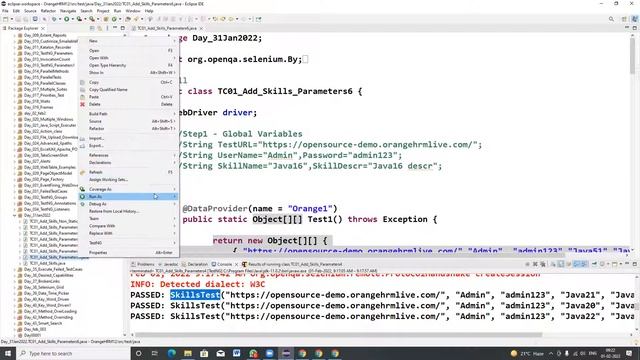Choose Run As in the context menu

coord(129,197)
